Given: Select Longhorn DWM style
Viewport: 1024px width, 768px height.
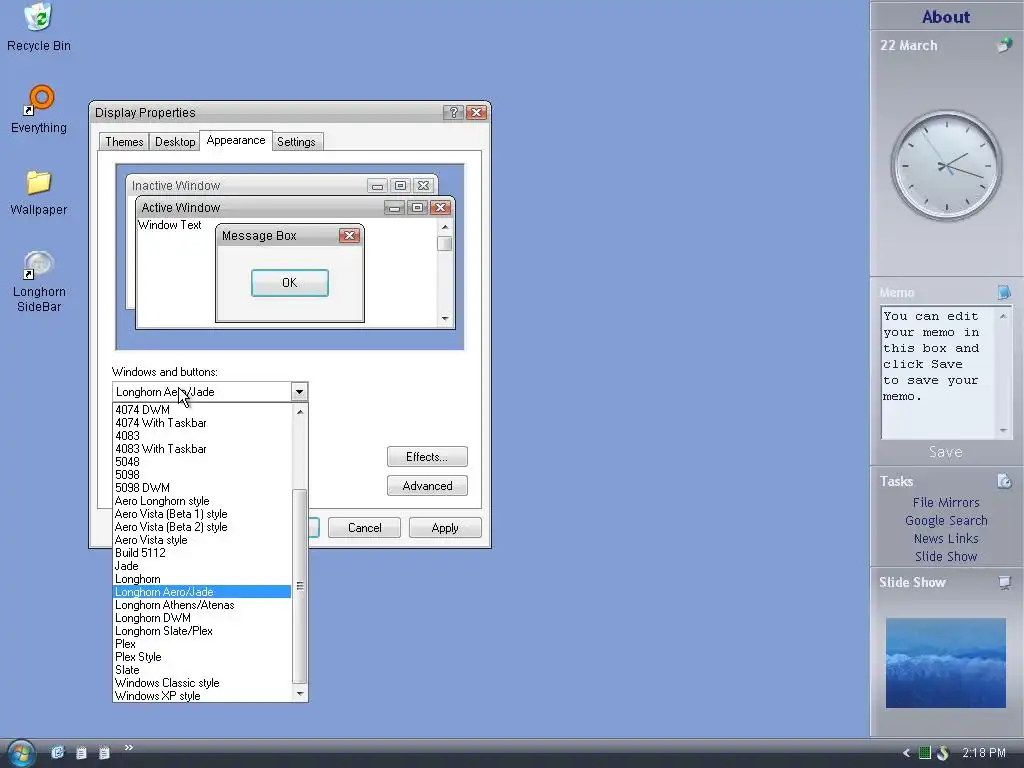Looking at the screenshot, I should point(202,618).
